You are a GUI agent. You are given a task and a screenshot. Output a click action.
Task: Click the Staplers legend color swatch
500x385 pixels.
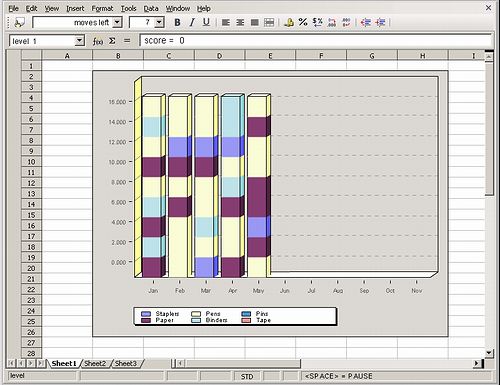pyautogui.click(x=146, y=314)
